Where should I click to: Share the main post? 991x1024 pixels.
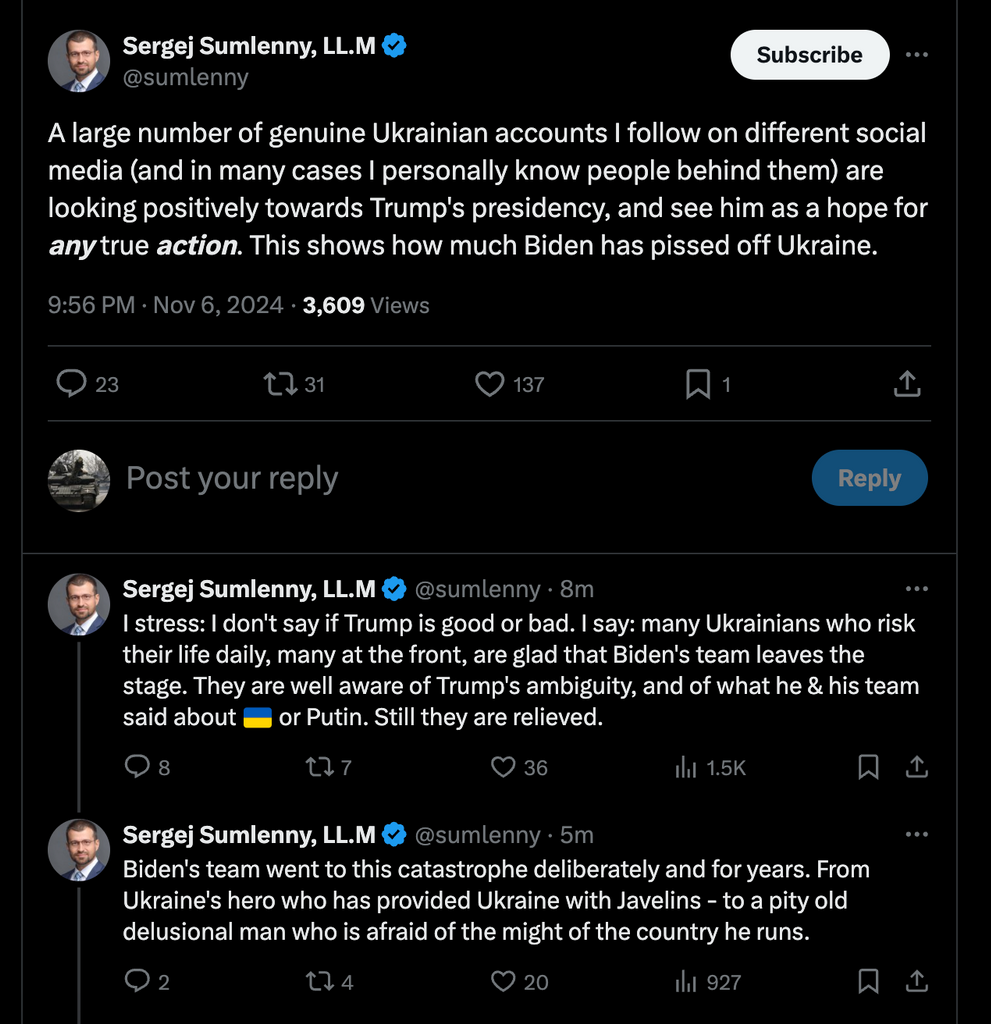point(906,384)
